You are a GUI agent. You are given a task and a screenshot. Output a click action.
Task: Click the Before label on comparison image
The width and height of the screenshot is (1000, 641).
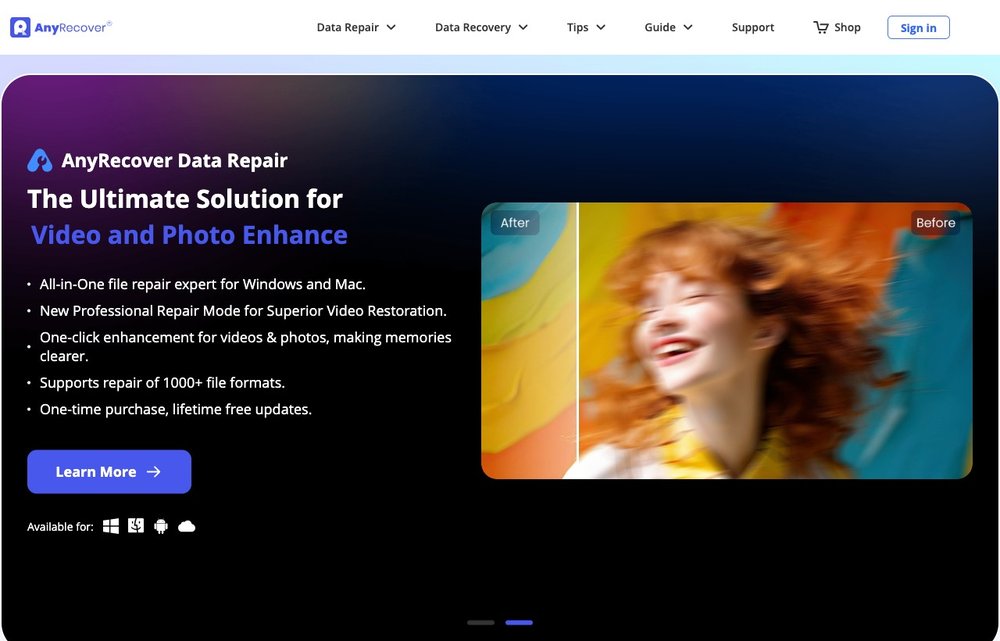tap(936, 223)
